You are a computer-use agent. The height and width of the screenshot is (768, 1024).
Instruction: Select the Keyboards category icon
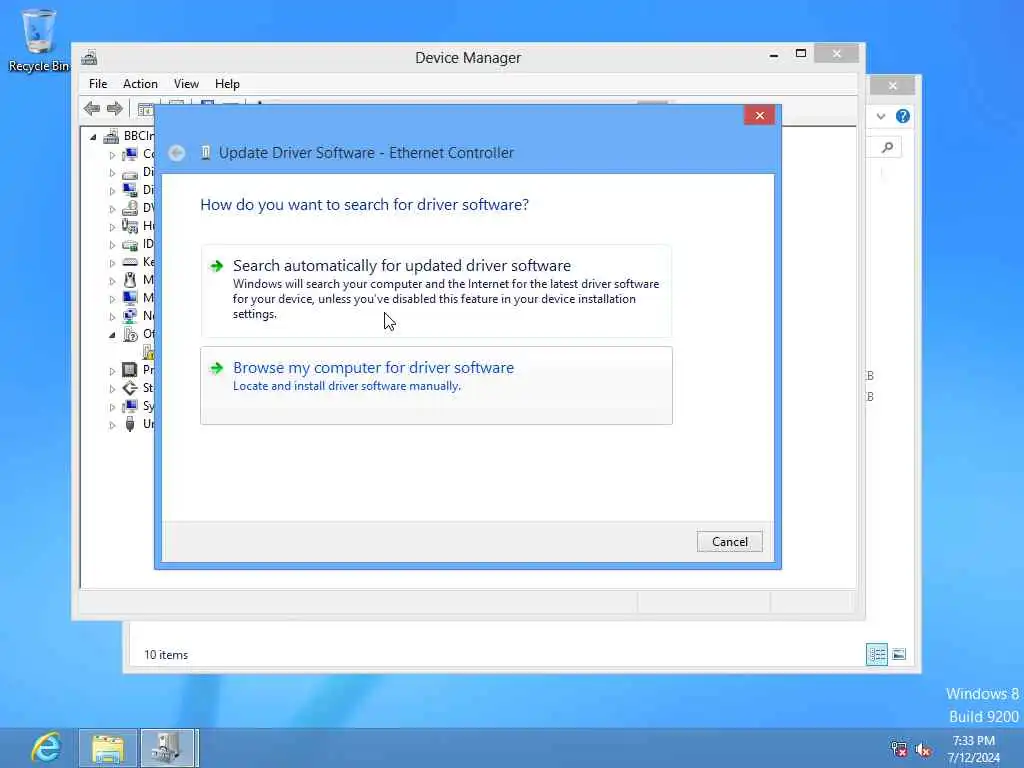130,262
